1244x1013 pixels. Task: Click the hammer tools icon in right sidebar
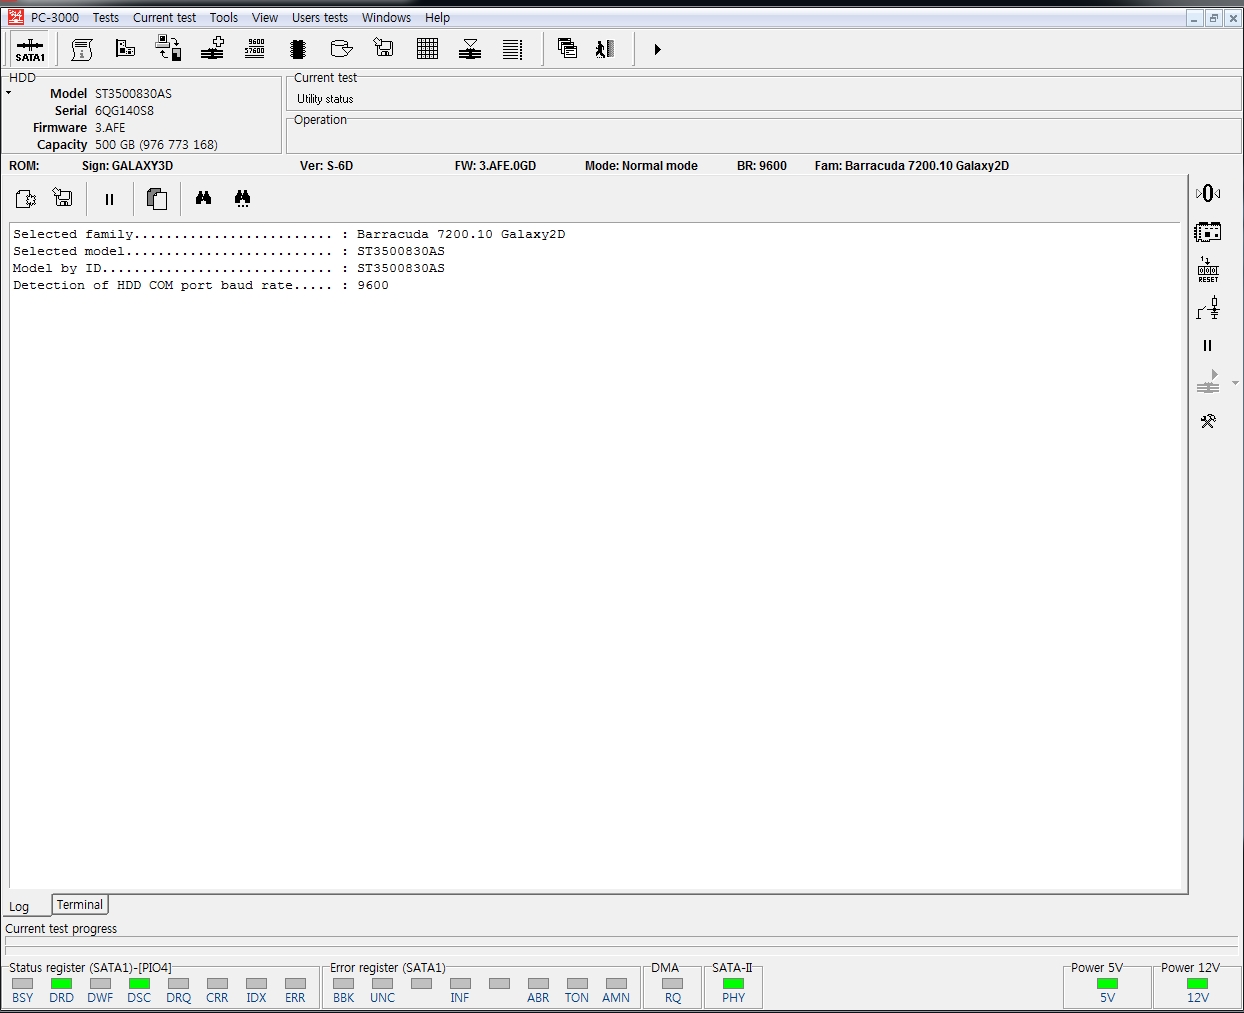1208,421
